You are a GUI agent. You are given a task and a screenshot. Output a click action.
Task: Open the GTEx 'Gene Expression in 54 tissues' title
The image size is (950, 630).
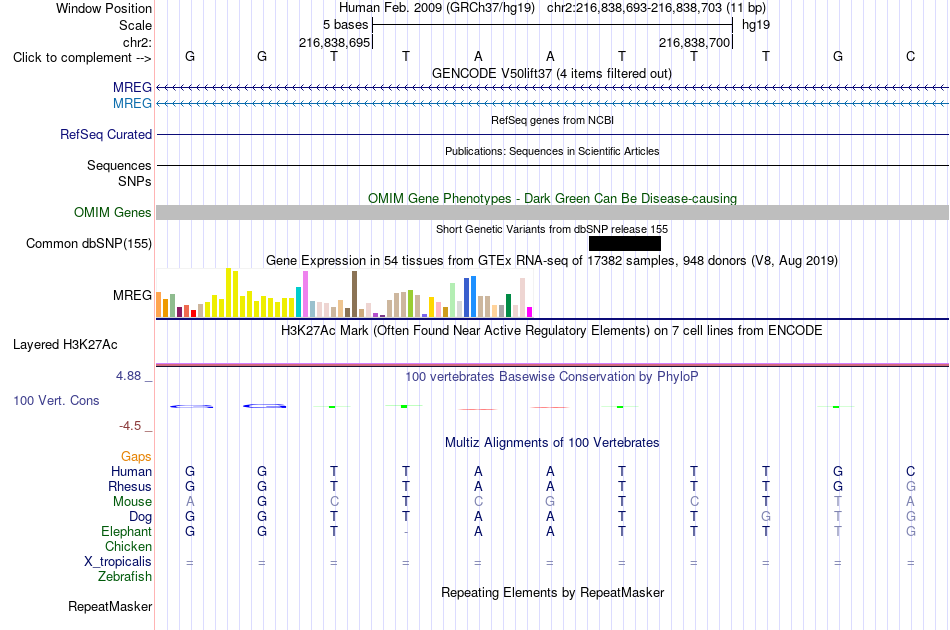pos(552,260)
